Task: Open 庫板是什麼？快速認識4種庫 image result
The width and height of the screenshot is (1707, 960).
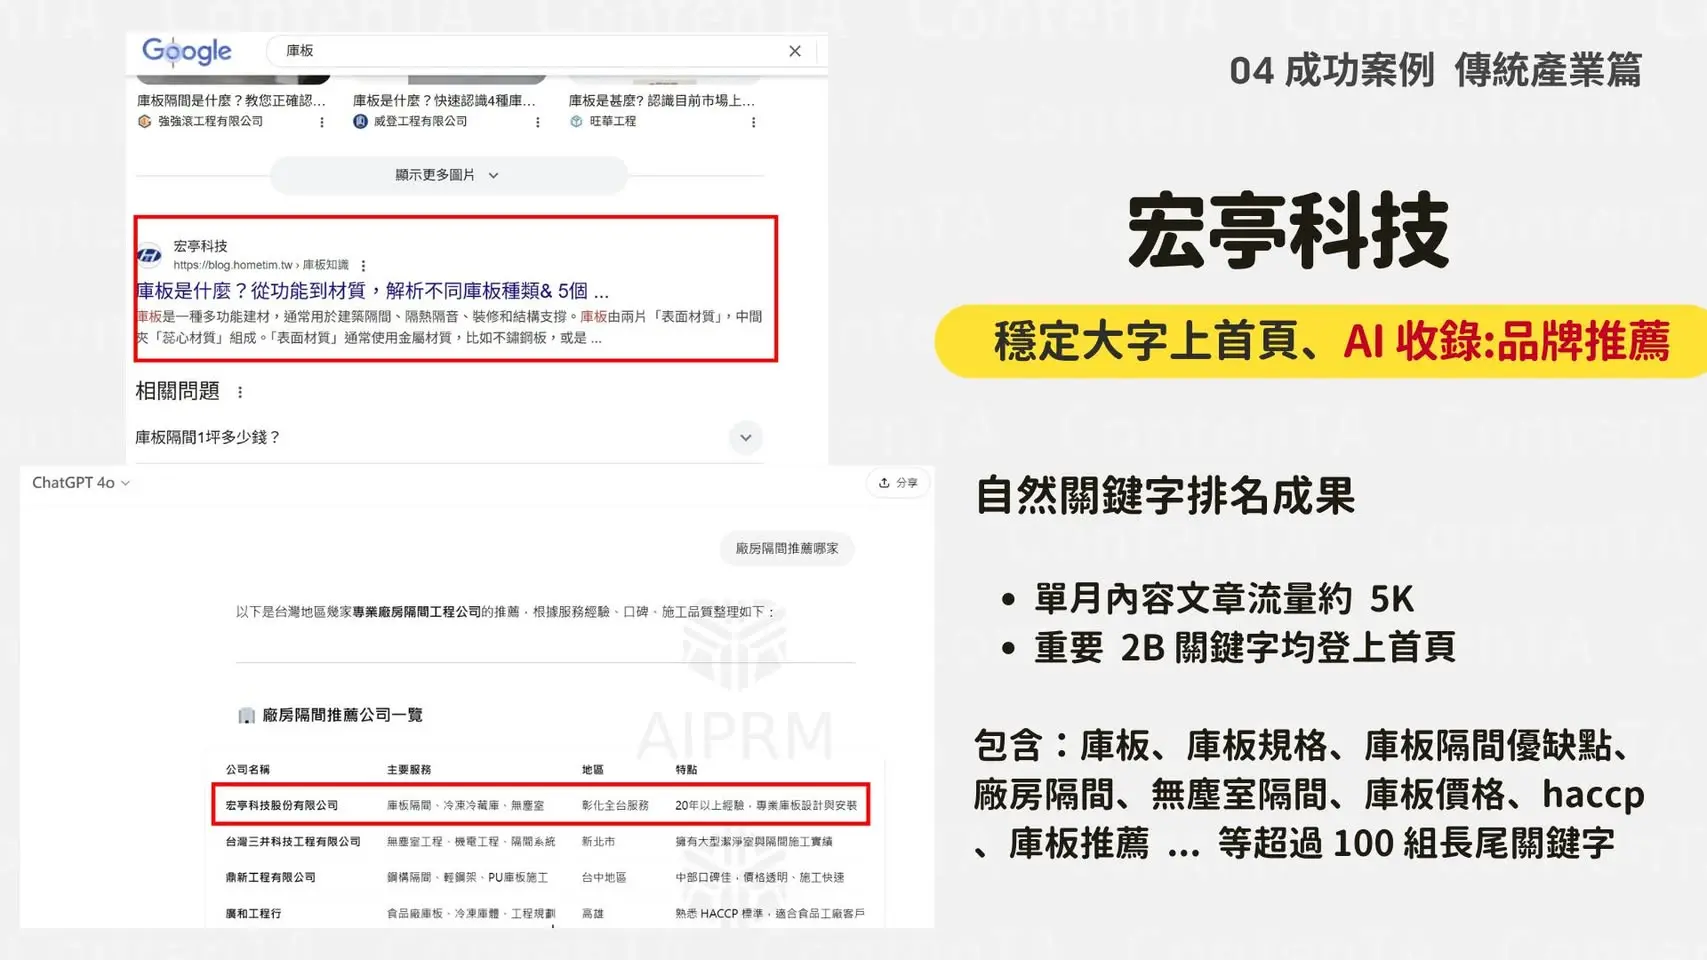Action: pyautogui.click(x=444, y=101)
